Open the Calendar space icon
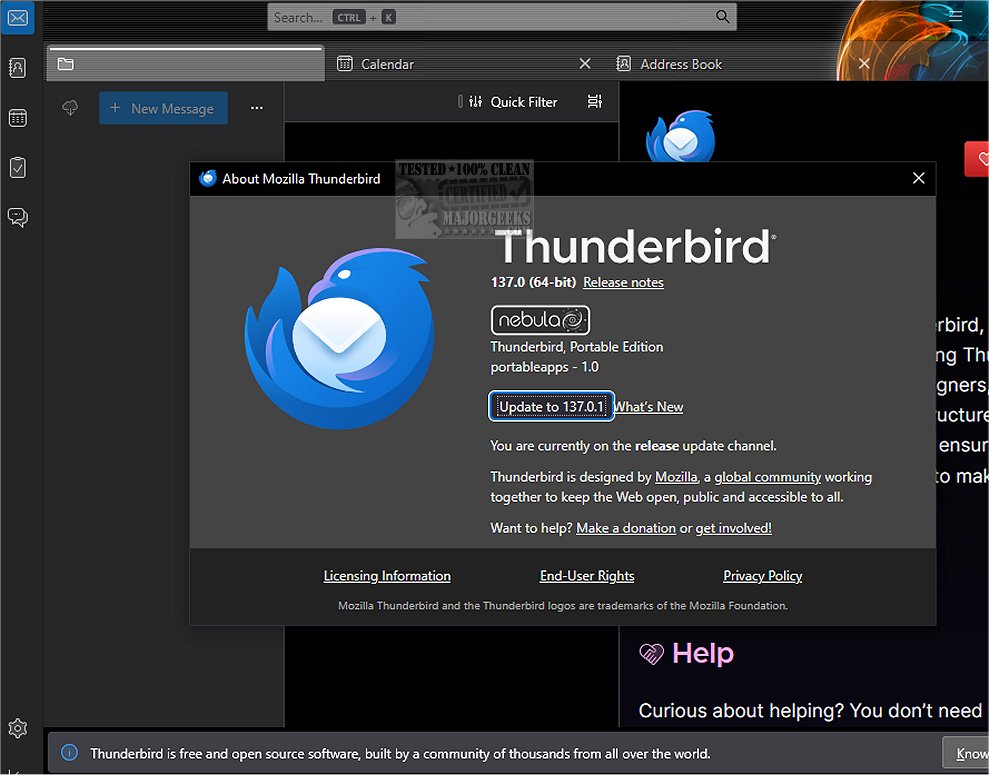 18,118
